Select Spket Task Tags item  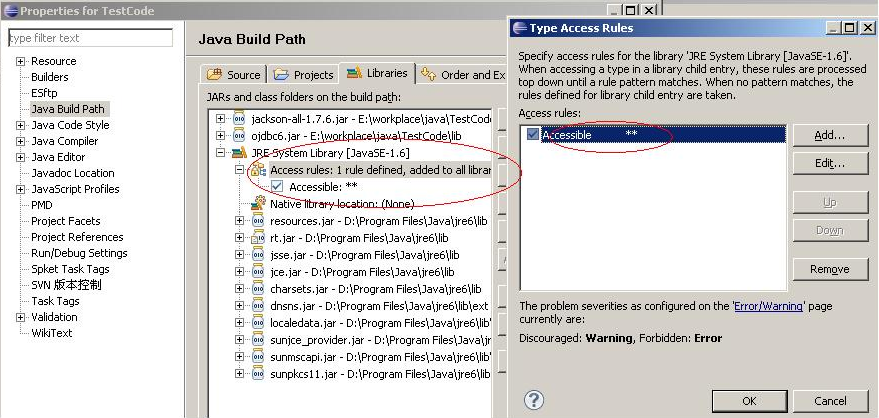(x=70, y=269)
